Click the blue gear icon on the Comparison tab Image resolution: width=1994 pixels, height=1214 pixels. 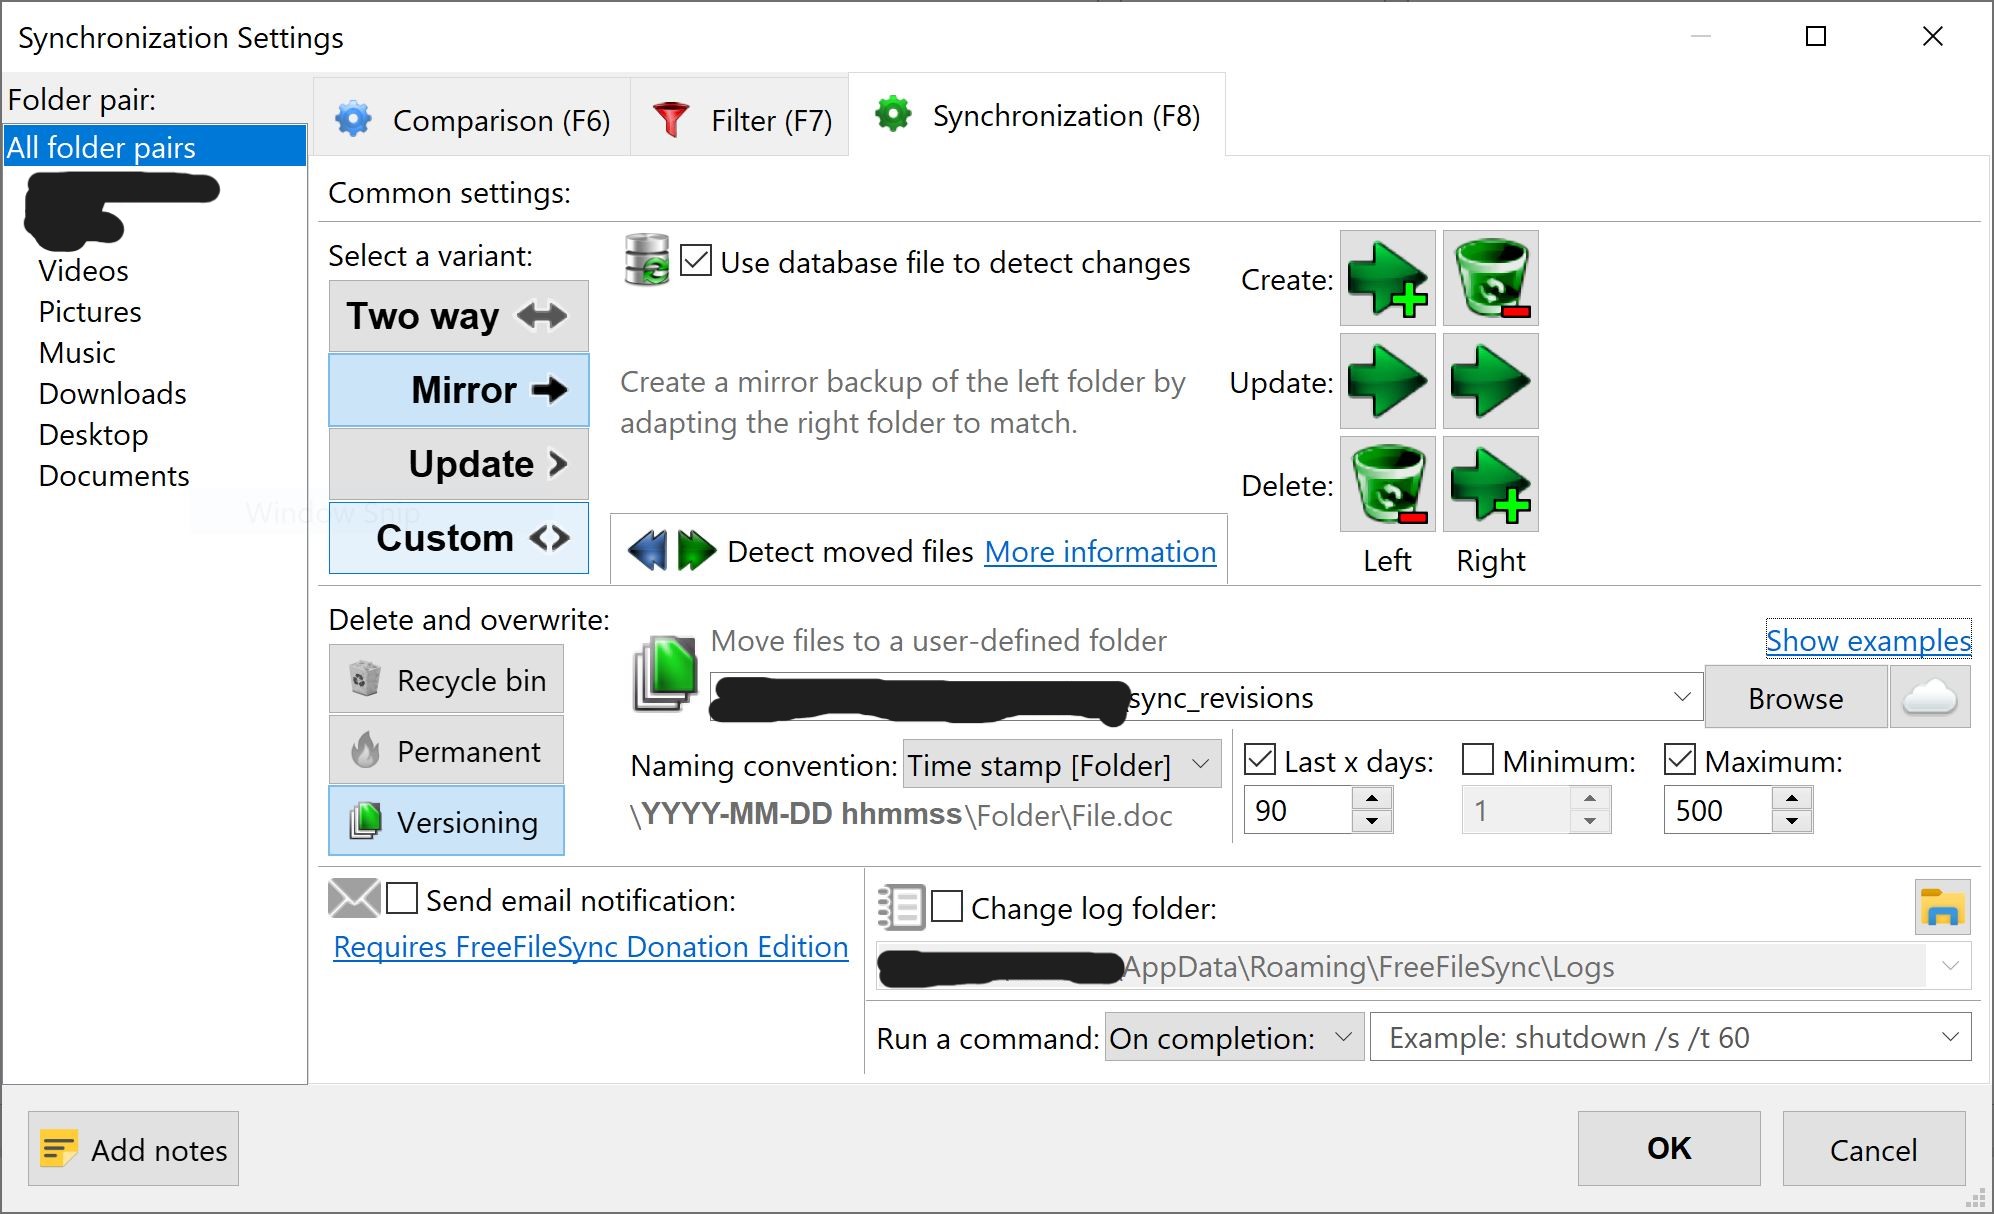tap(353, 119)
